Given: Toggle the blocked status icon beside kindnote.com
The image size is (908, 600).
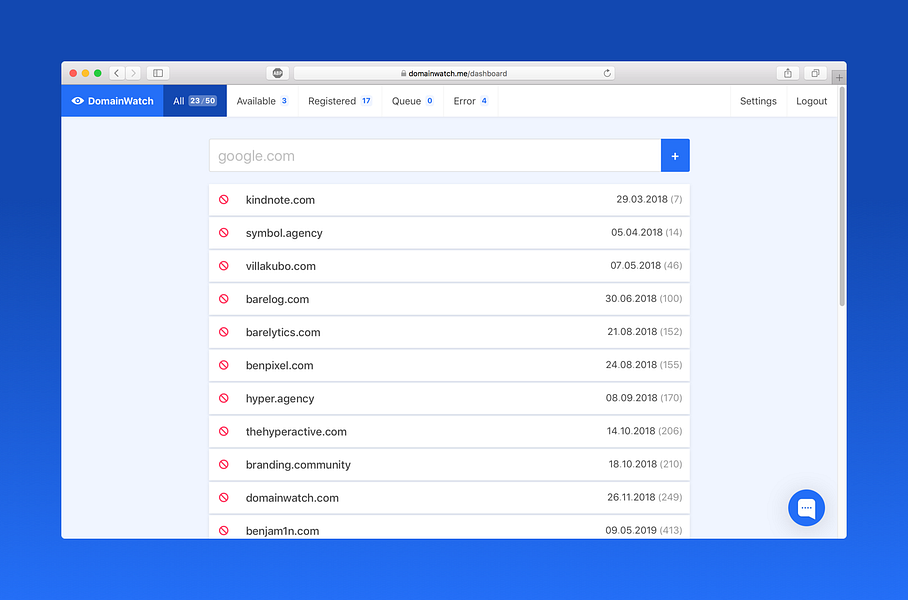Looking at the screenshot, I should 224,199.
